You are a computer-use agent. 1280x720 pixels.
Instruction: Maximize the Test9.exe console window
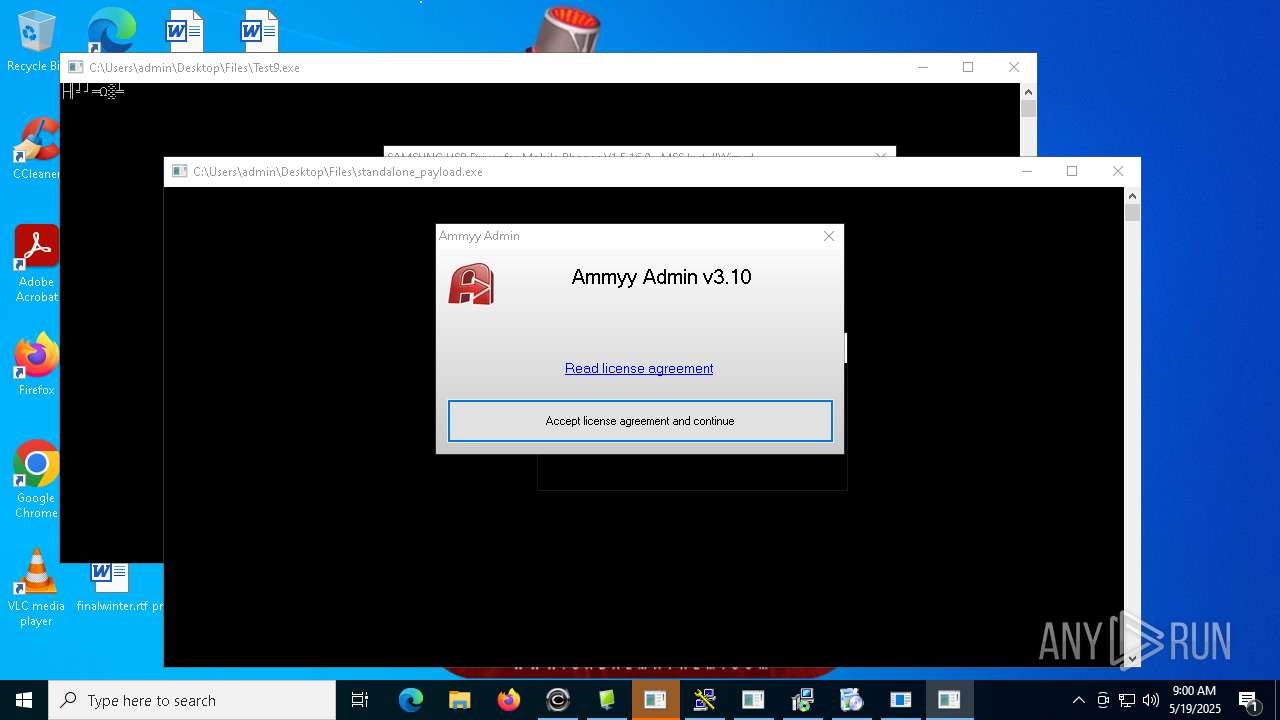click(x=968, y=67)
